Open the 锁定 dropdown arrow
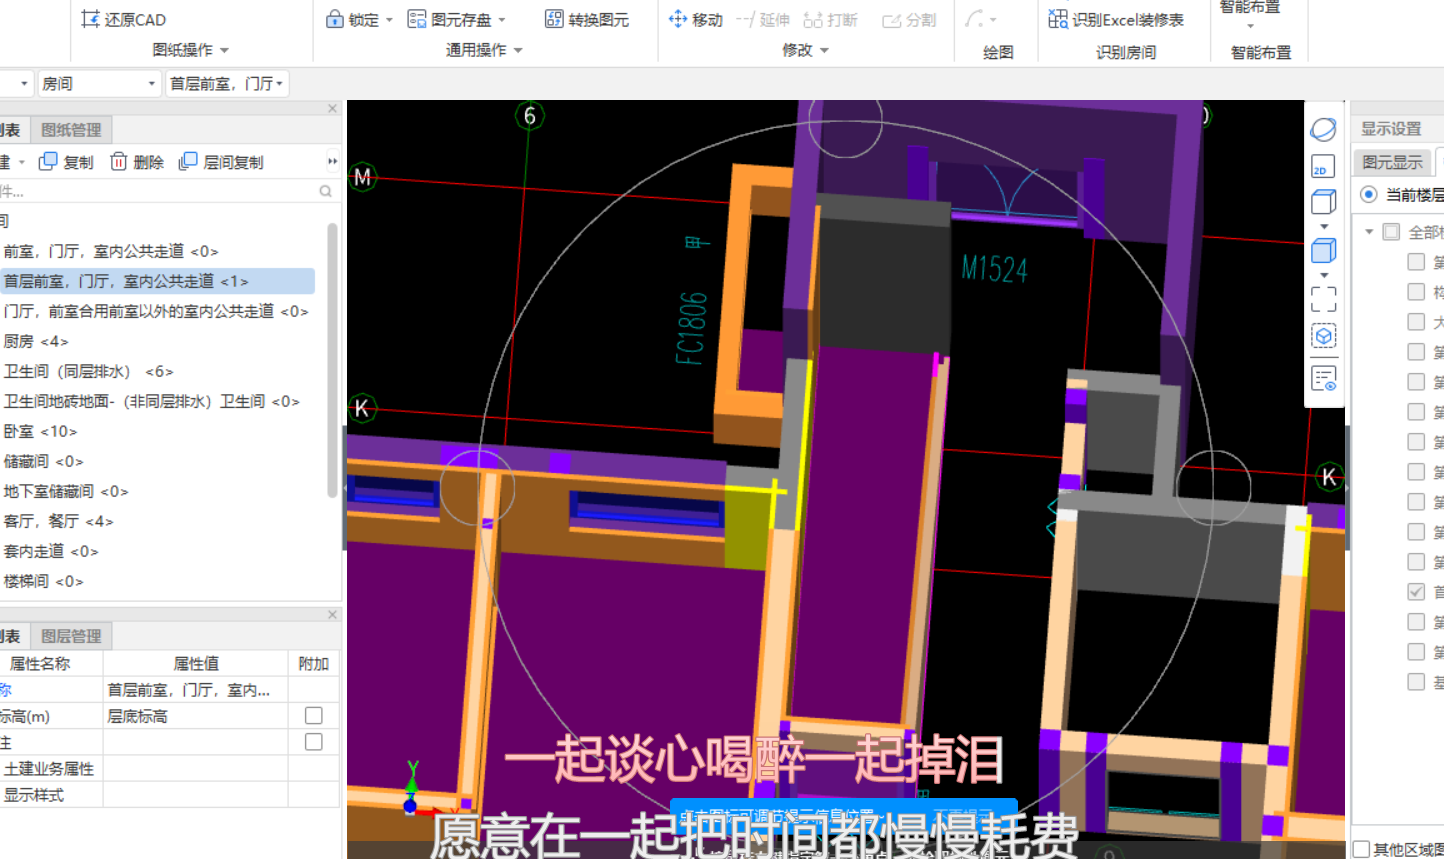 [x=389, y=20]
